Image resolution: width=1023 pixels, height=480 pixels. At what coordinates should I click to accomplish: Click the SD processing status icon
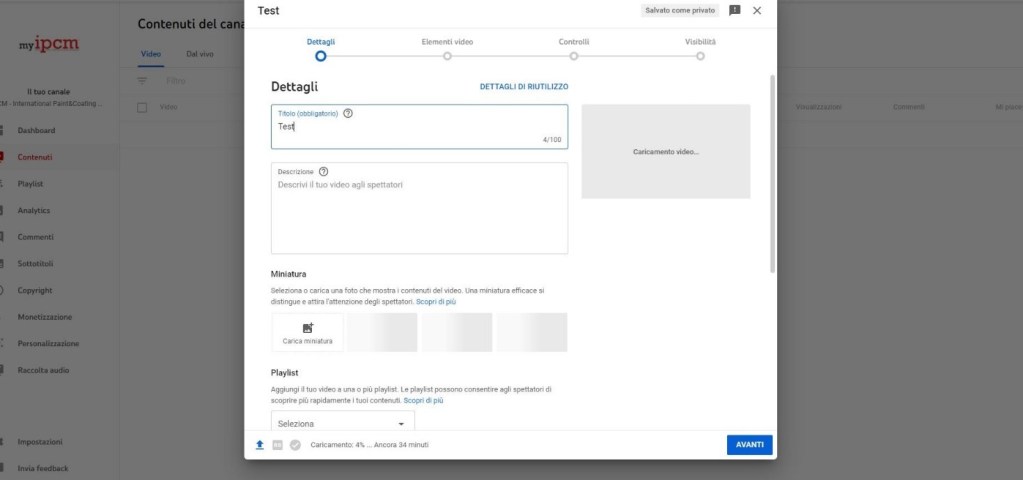[277, 445]
